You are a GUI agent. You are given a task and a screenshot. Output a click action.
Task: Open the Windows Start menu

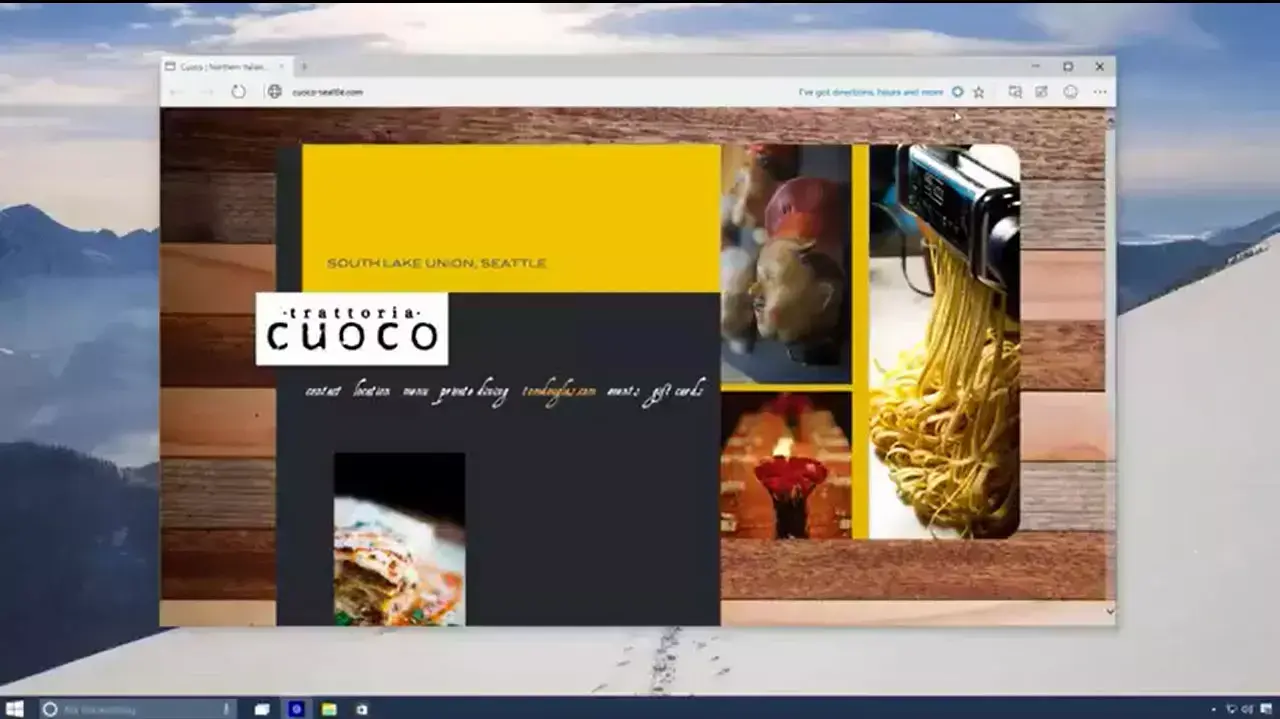(x=15, y=709)
